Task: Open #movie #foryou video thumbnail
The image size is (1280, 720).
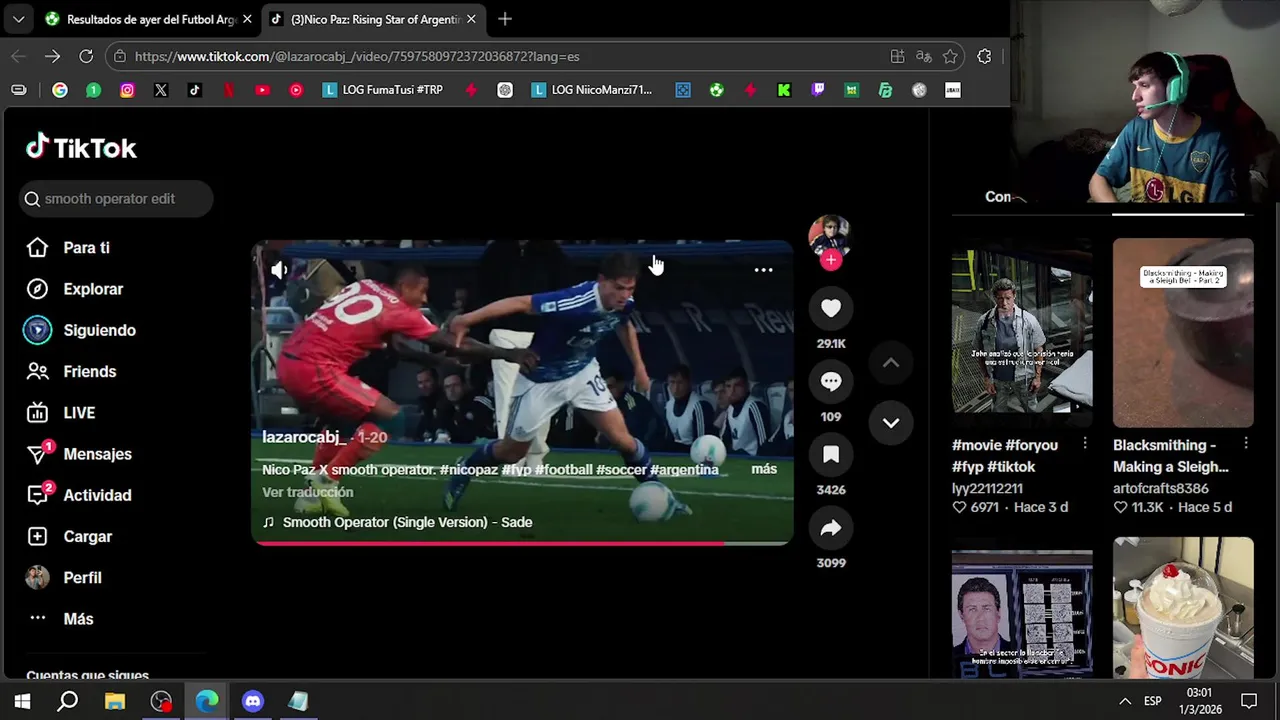Action: 1022,331
